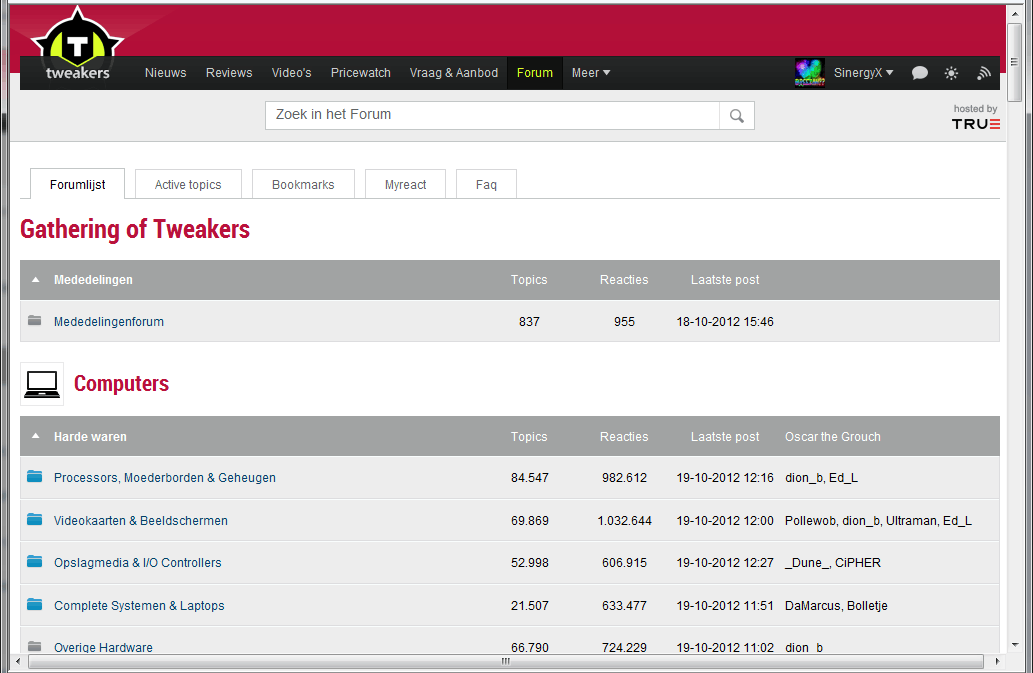The width and height of the screenshot is (1033, 673).
Task: Switch to the Active topics tab
Action: [188, 184]
